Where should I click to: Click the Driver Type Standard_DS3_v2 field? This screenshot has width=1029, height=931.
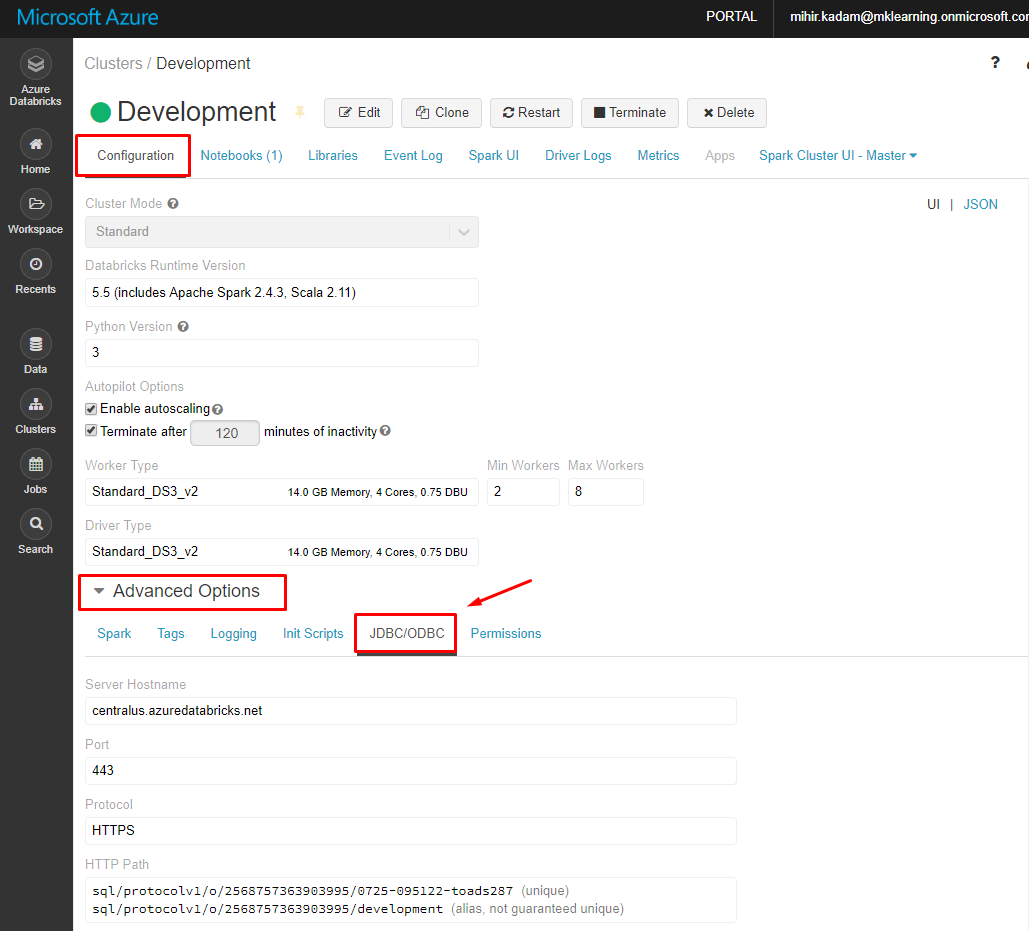pyautogui.click(x=282, y=552)
